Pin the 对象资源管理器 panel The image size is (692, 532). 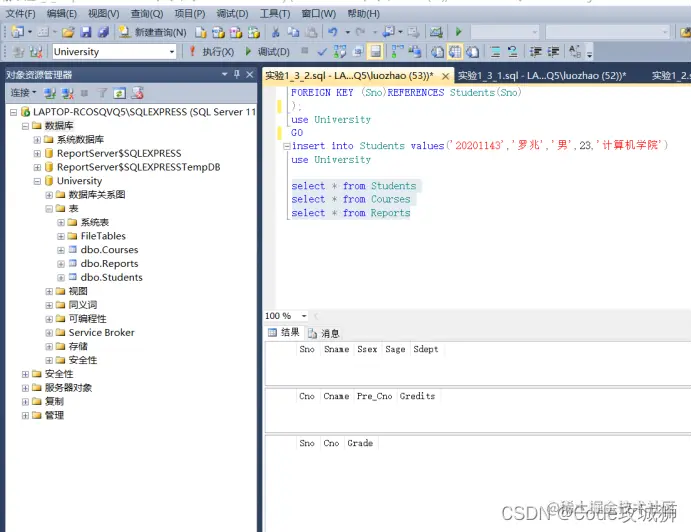pos(237,74)
